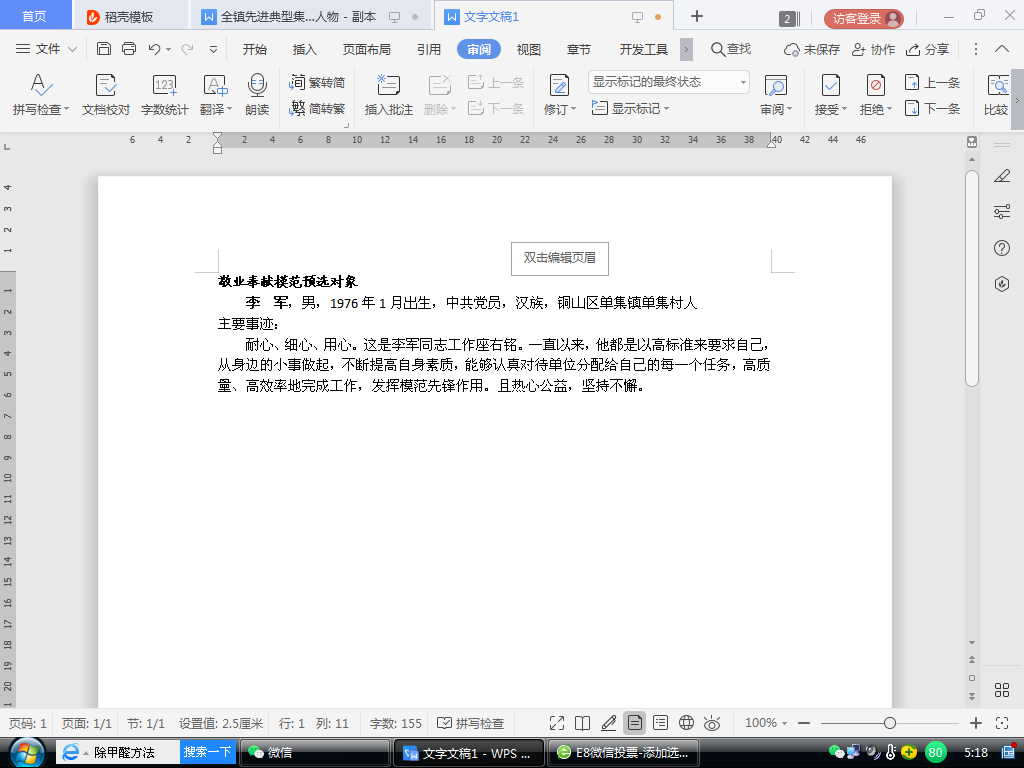Image resolution: width=1024 pixels, height=768 pixels.
Task: Click the 接受 accept change icon
Action: tap(831, 86)
